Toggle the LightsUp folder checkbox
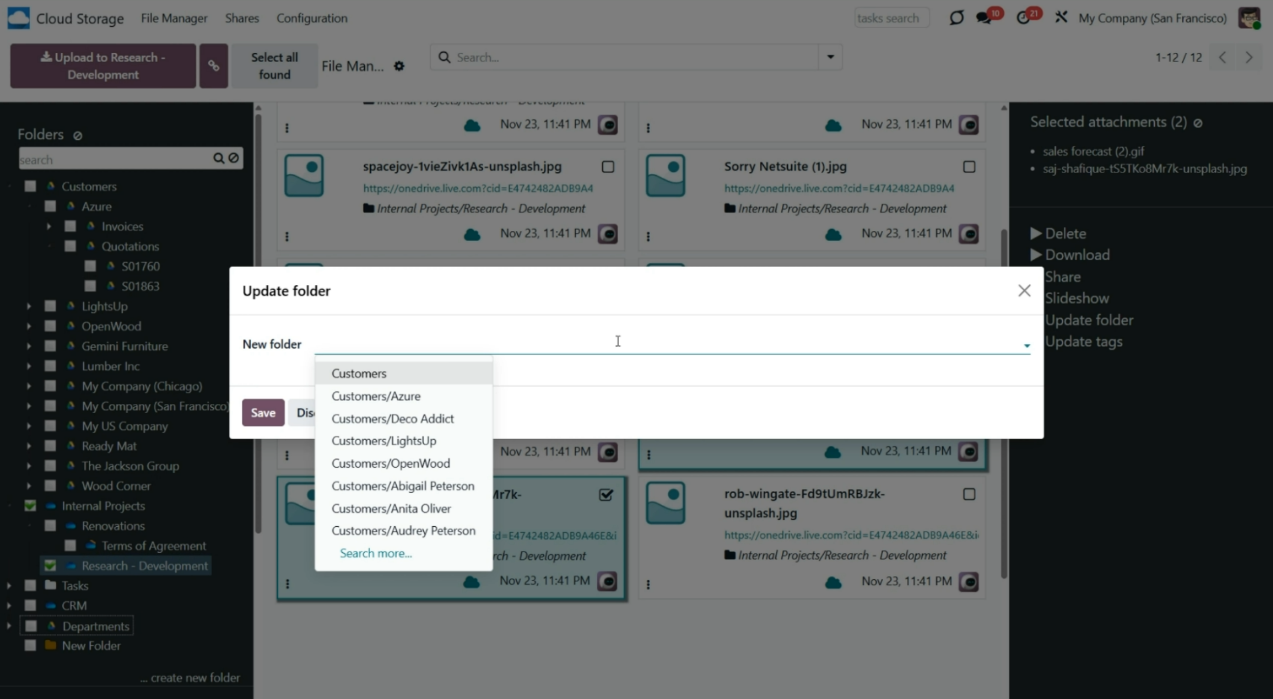Screen dimensions: 1273x699 coord(50,306)
